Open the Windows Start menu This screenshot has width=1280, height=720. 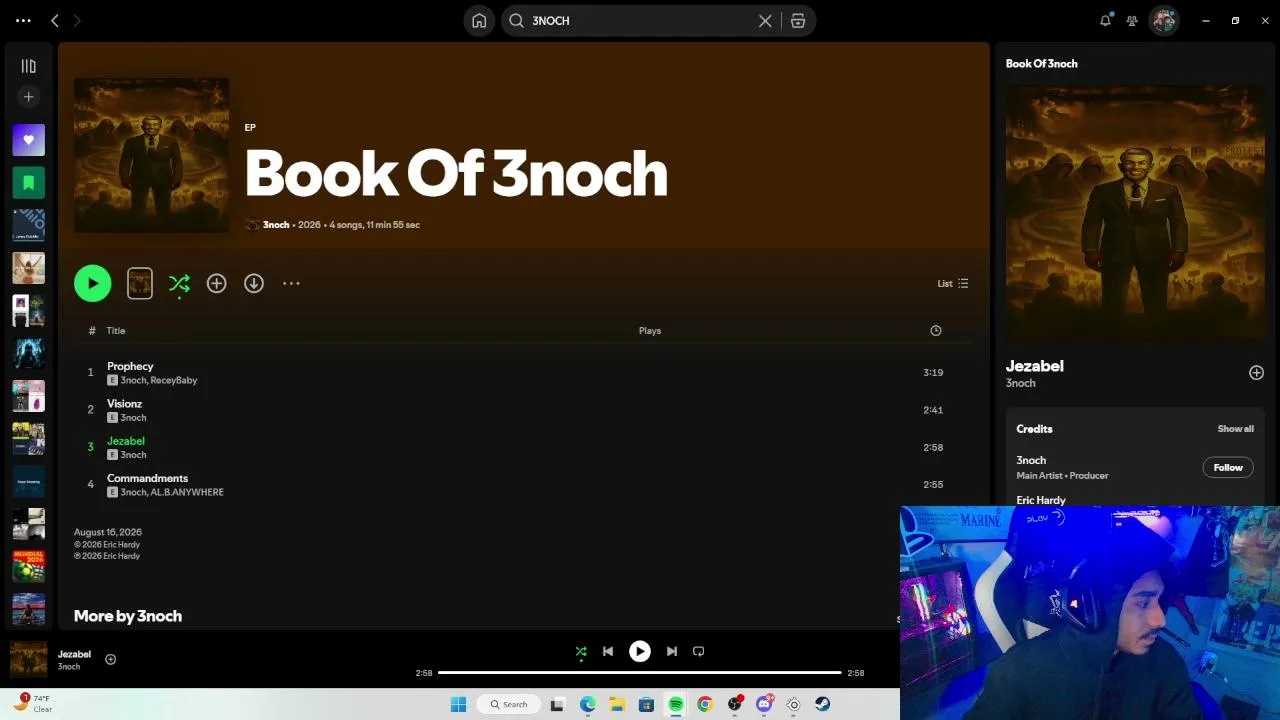(458, 705)
